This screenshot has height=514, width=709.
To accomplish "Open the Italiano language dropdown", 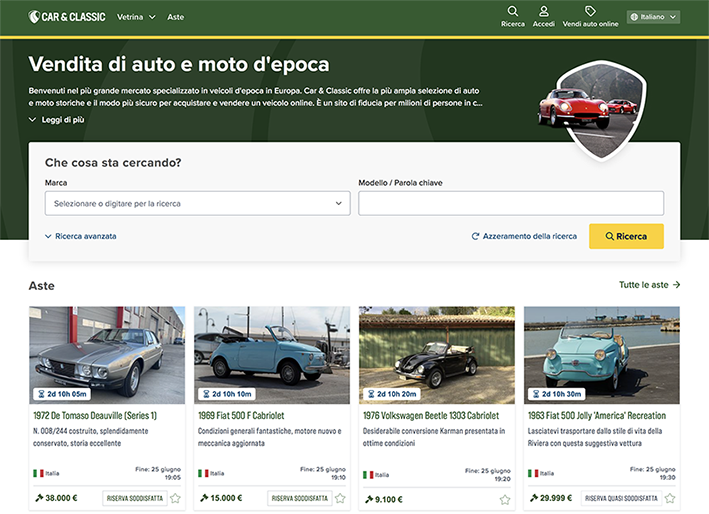I will pyautogui.click(x=653, y=17).
